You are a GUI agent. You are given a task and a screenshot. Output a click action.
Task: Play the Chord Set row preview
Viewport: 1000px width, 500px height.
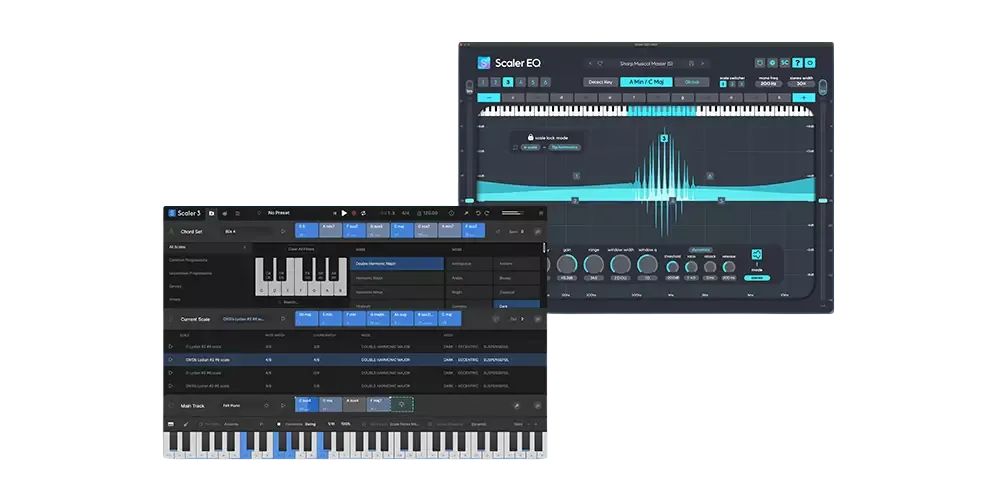tap(283, 232)
